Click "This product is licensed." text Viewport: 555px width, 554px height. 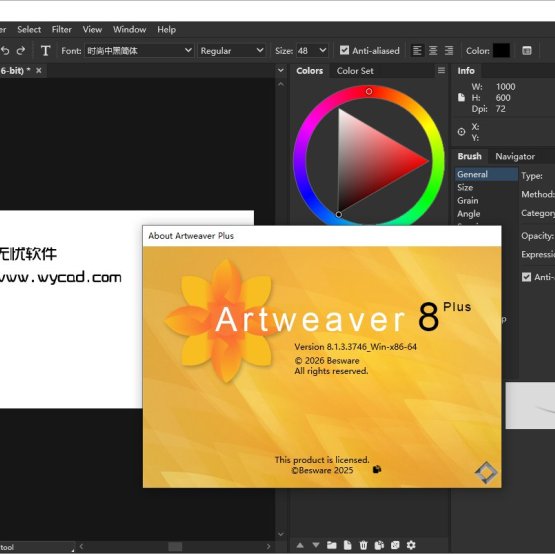coord(322,460)
